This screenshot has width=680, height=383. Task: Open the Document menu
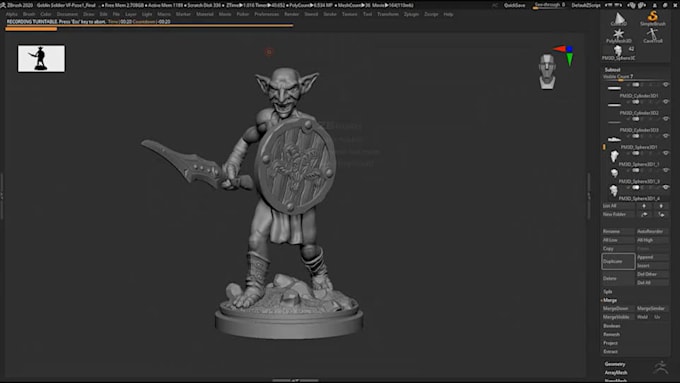click(x=67, y=14)
